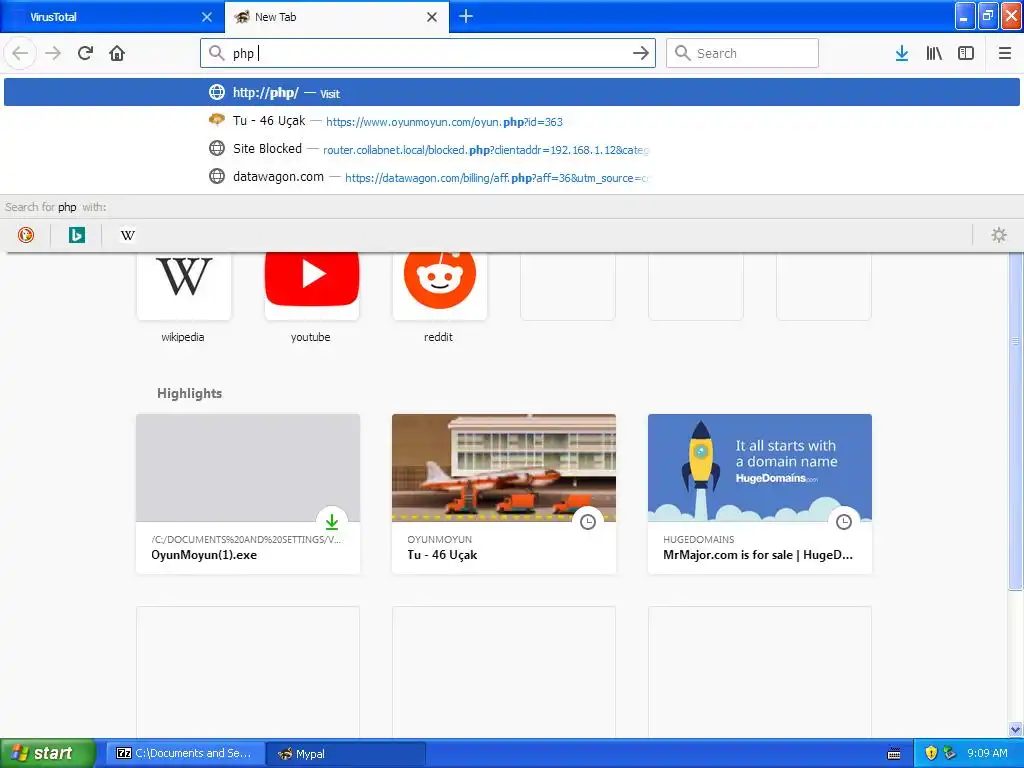Visit http://php/ suggestion

[x=511, y=93]
